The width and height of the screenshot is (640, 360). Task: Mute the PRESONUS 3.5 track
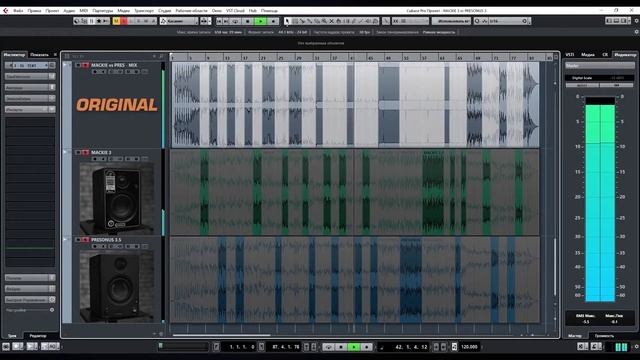click(78, 240)
